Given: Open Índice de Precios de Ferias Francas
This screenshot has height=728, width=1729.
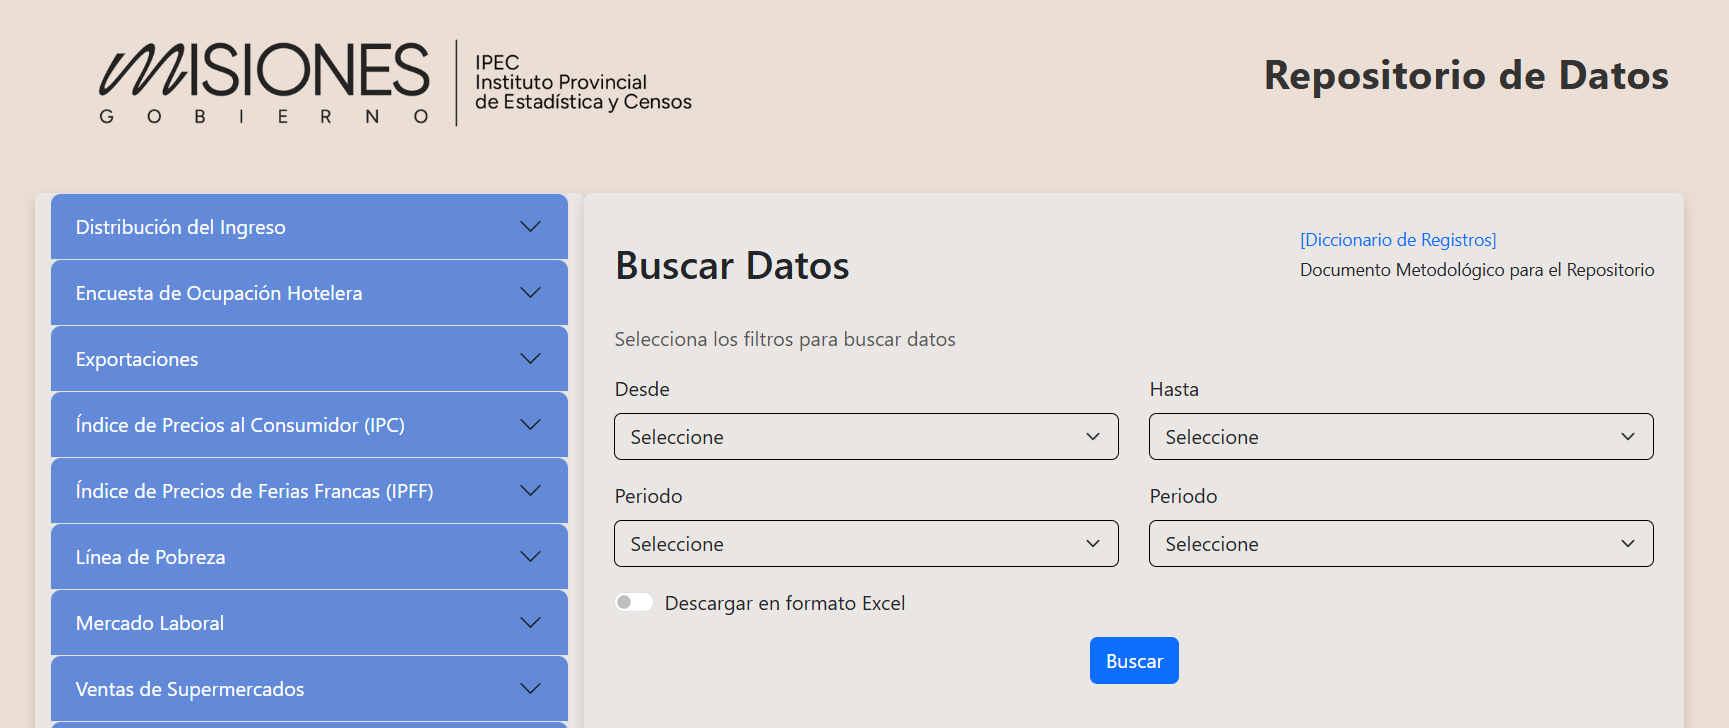Looking at the screenshot, I should tap(309, 491).
